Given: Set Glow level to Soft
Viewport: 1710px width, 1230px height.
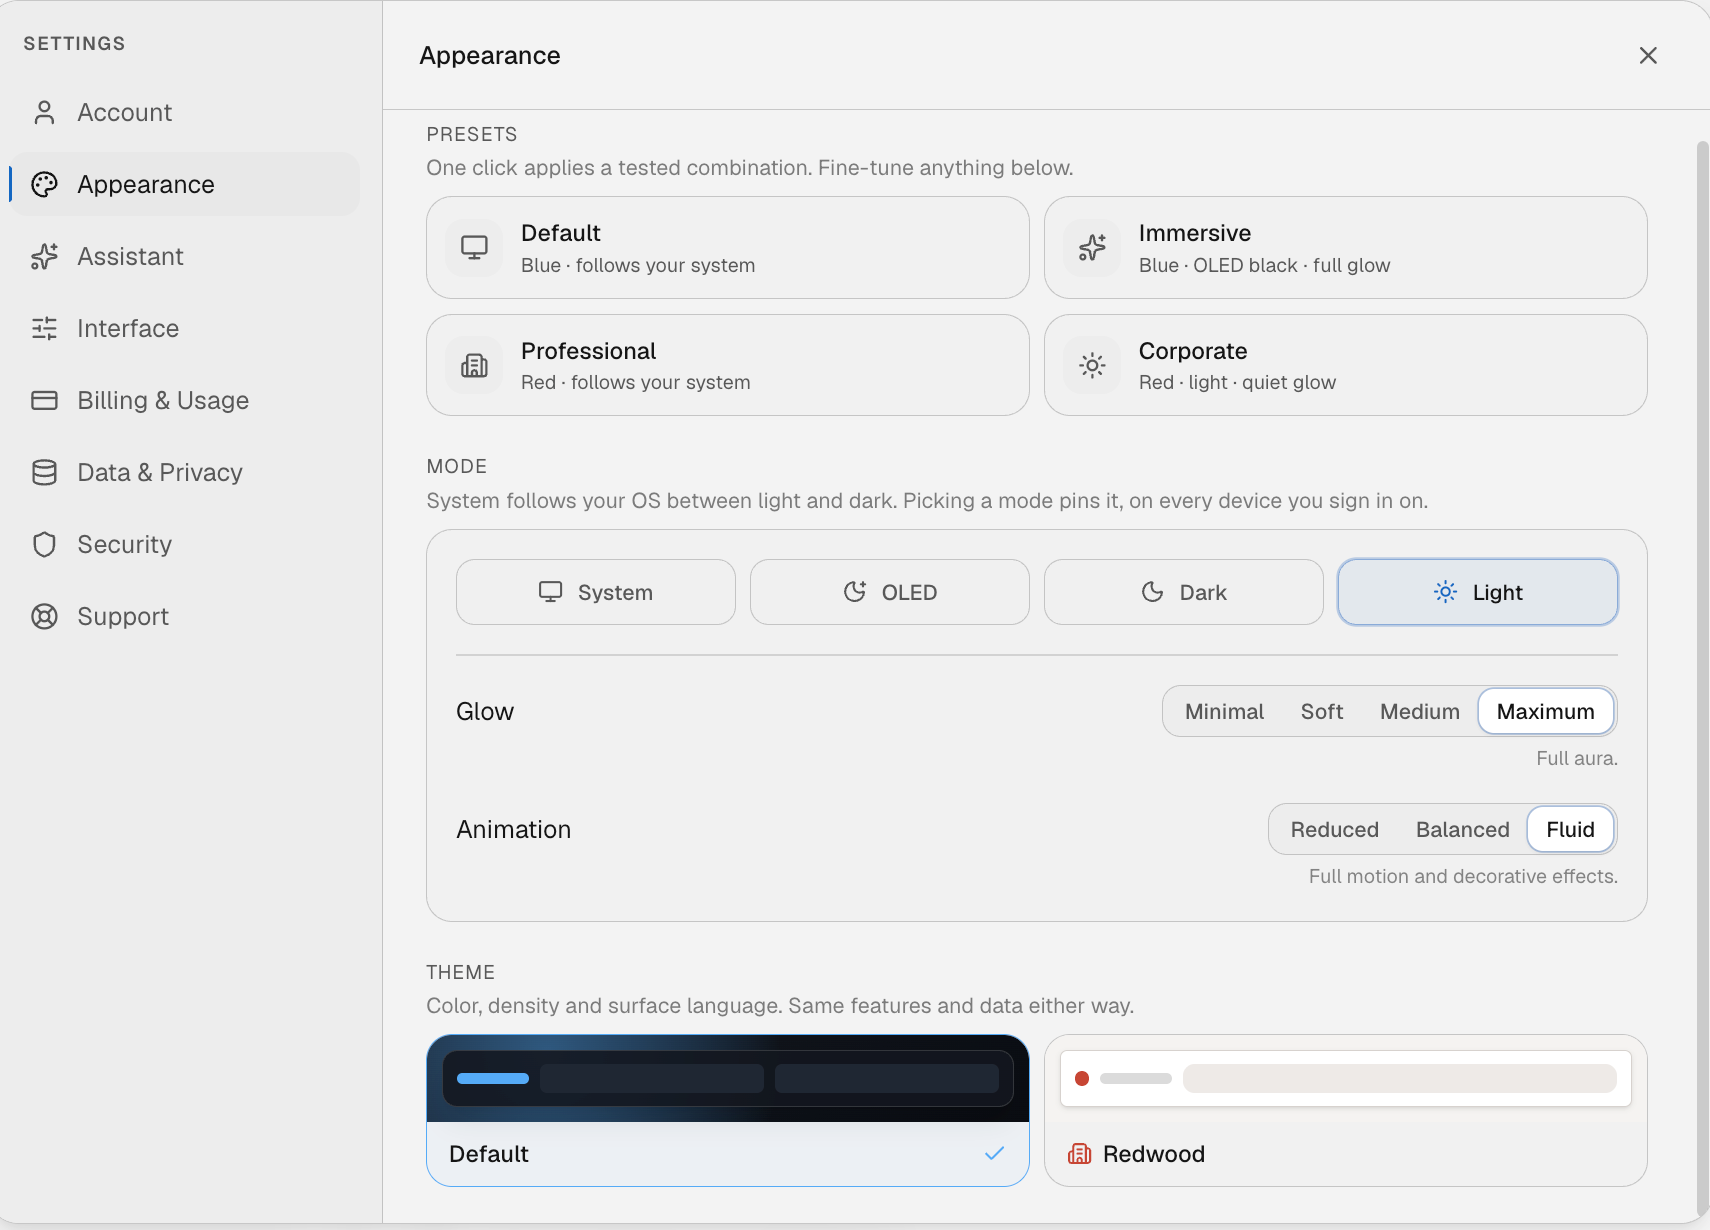Looking at the screenshot, I should [1322, 712].
